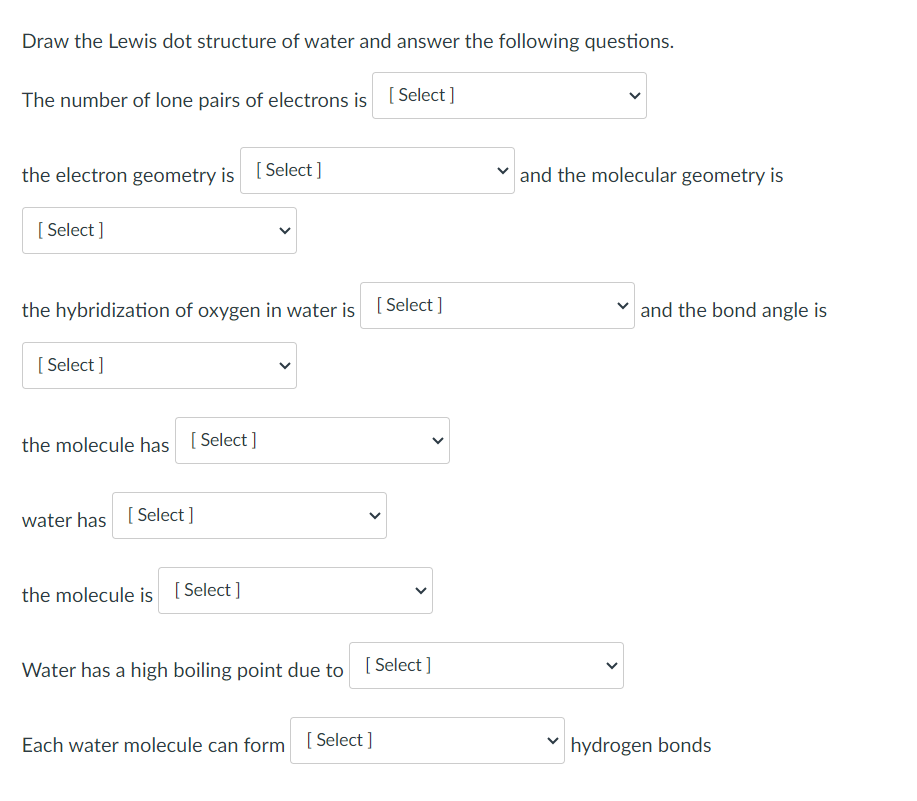Open the hybridization of oxygen dropdown
Image resolution: width=917 pixels, height=801 pixels.
(497, 305)
